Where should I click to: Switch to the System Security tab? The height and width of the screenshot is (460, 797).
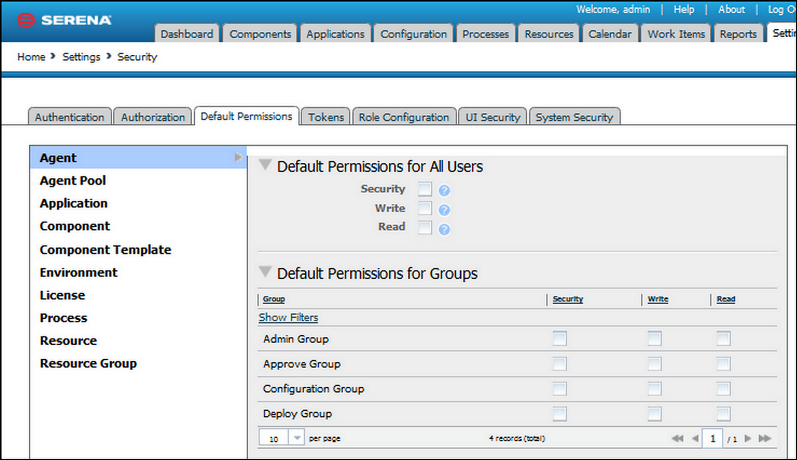574,117
